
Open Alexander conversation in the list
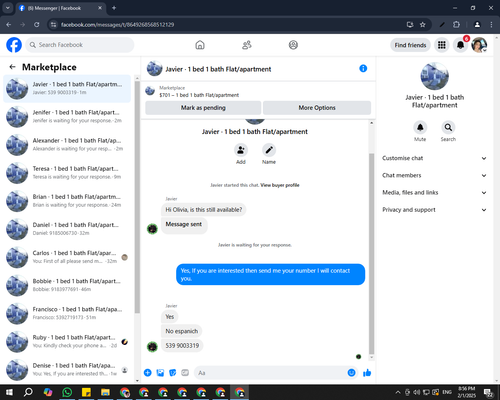(x=67, y=145)
